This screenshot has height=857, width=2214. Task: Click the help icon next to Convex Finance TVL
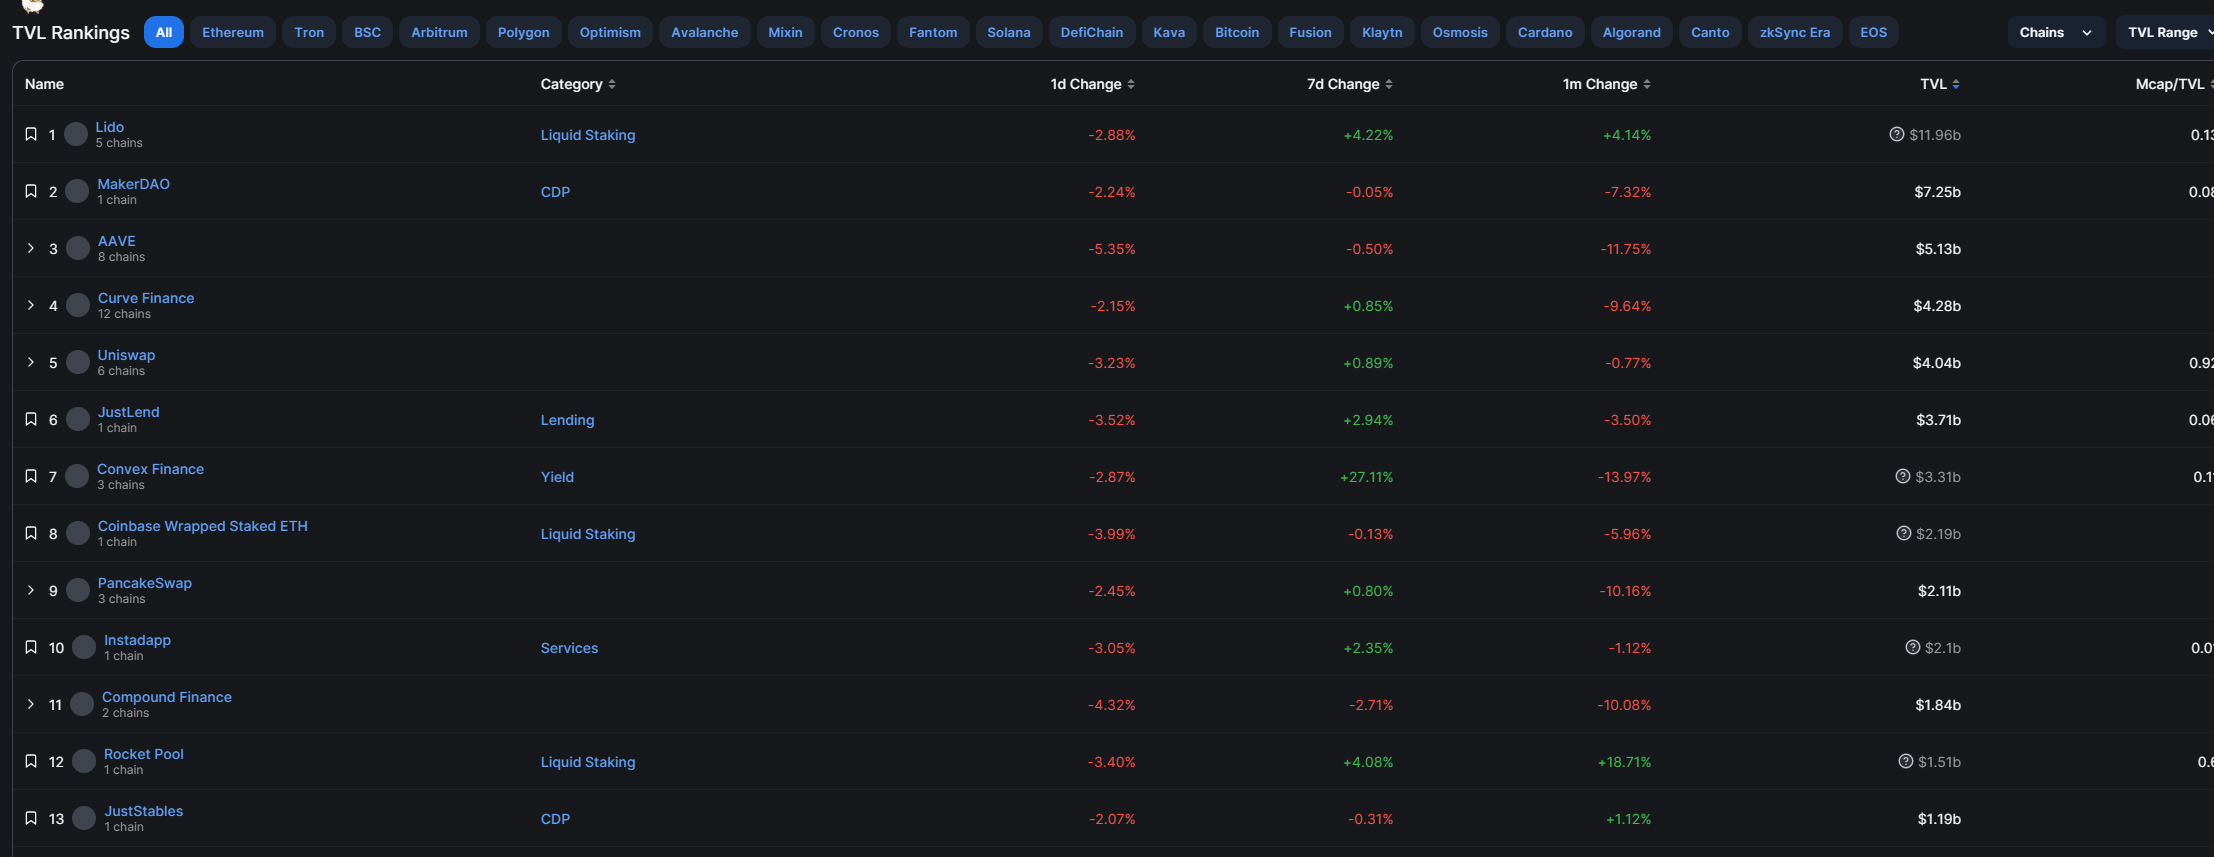tap(1902, 476)
